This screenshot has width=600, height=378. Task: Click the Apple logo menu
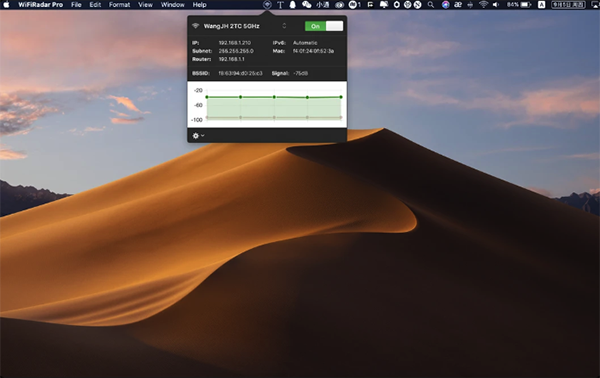[x=6, y=5]
